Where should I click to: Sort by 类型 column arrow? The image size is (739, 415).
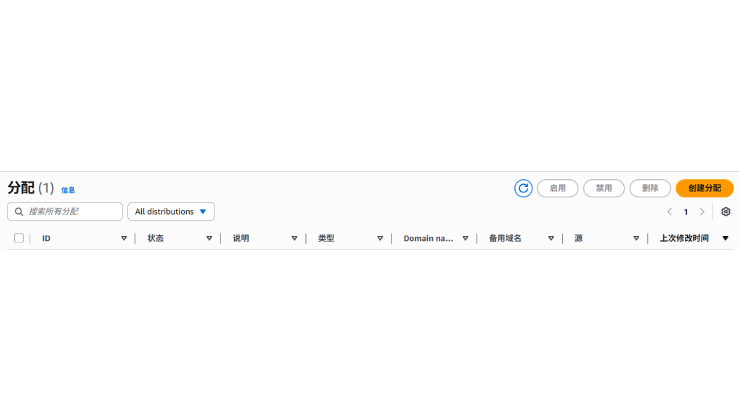click(380, 238)
